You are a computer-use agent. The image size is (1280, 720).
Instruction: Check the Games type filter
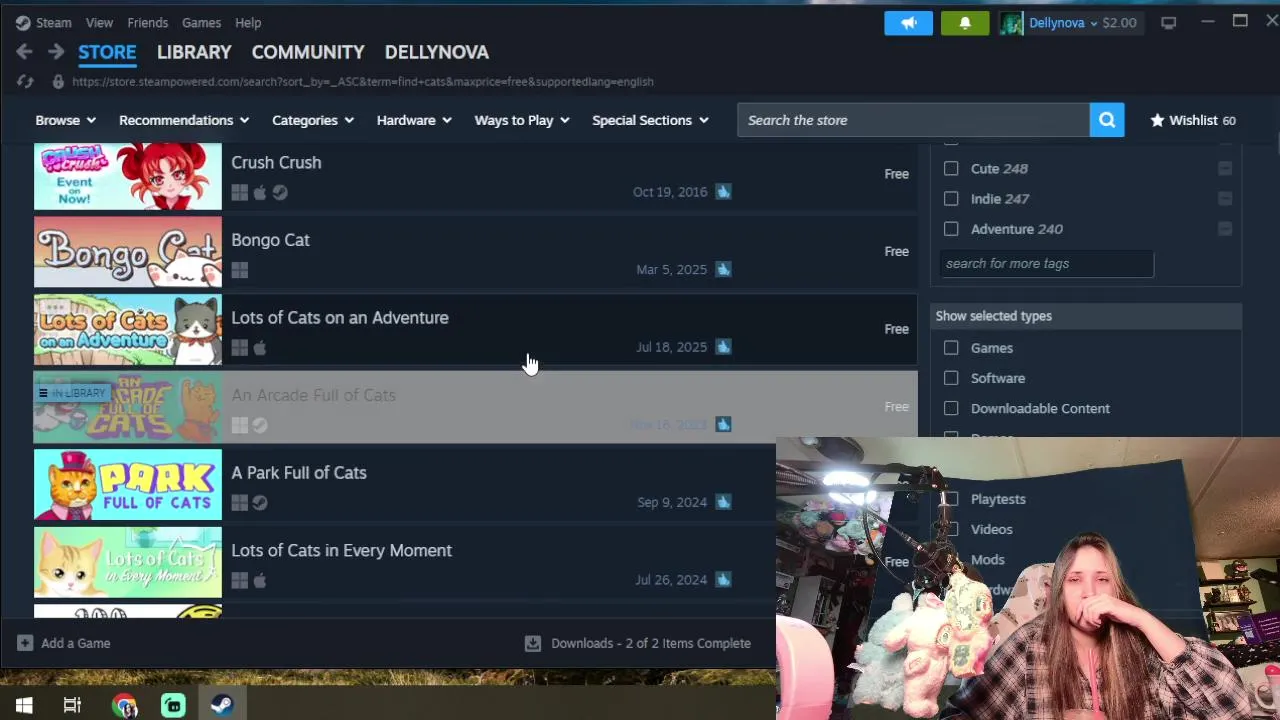[x=951, y=348]
